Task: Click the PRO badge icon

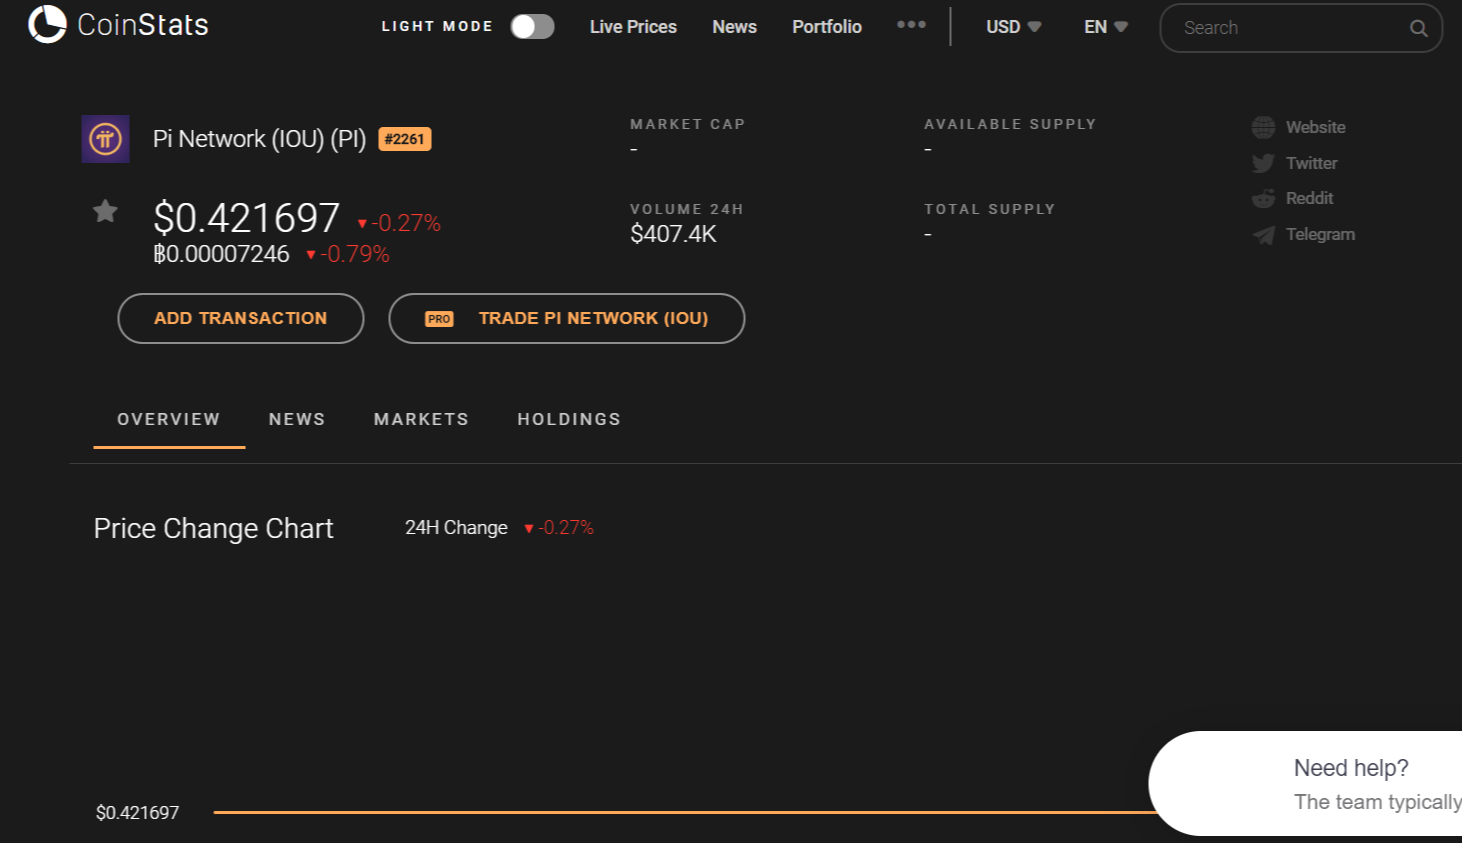Action: click(439, 319)
